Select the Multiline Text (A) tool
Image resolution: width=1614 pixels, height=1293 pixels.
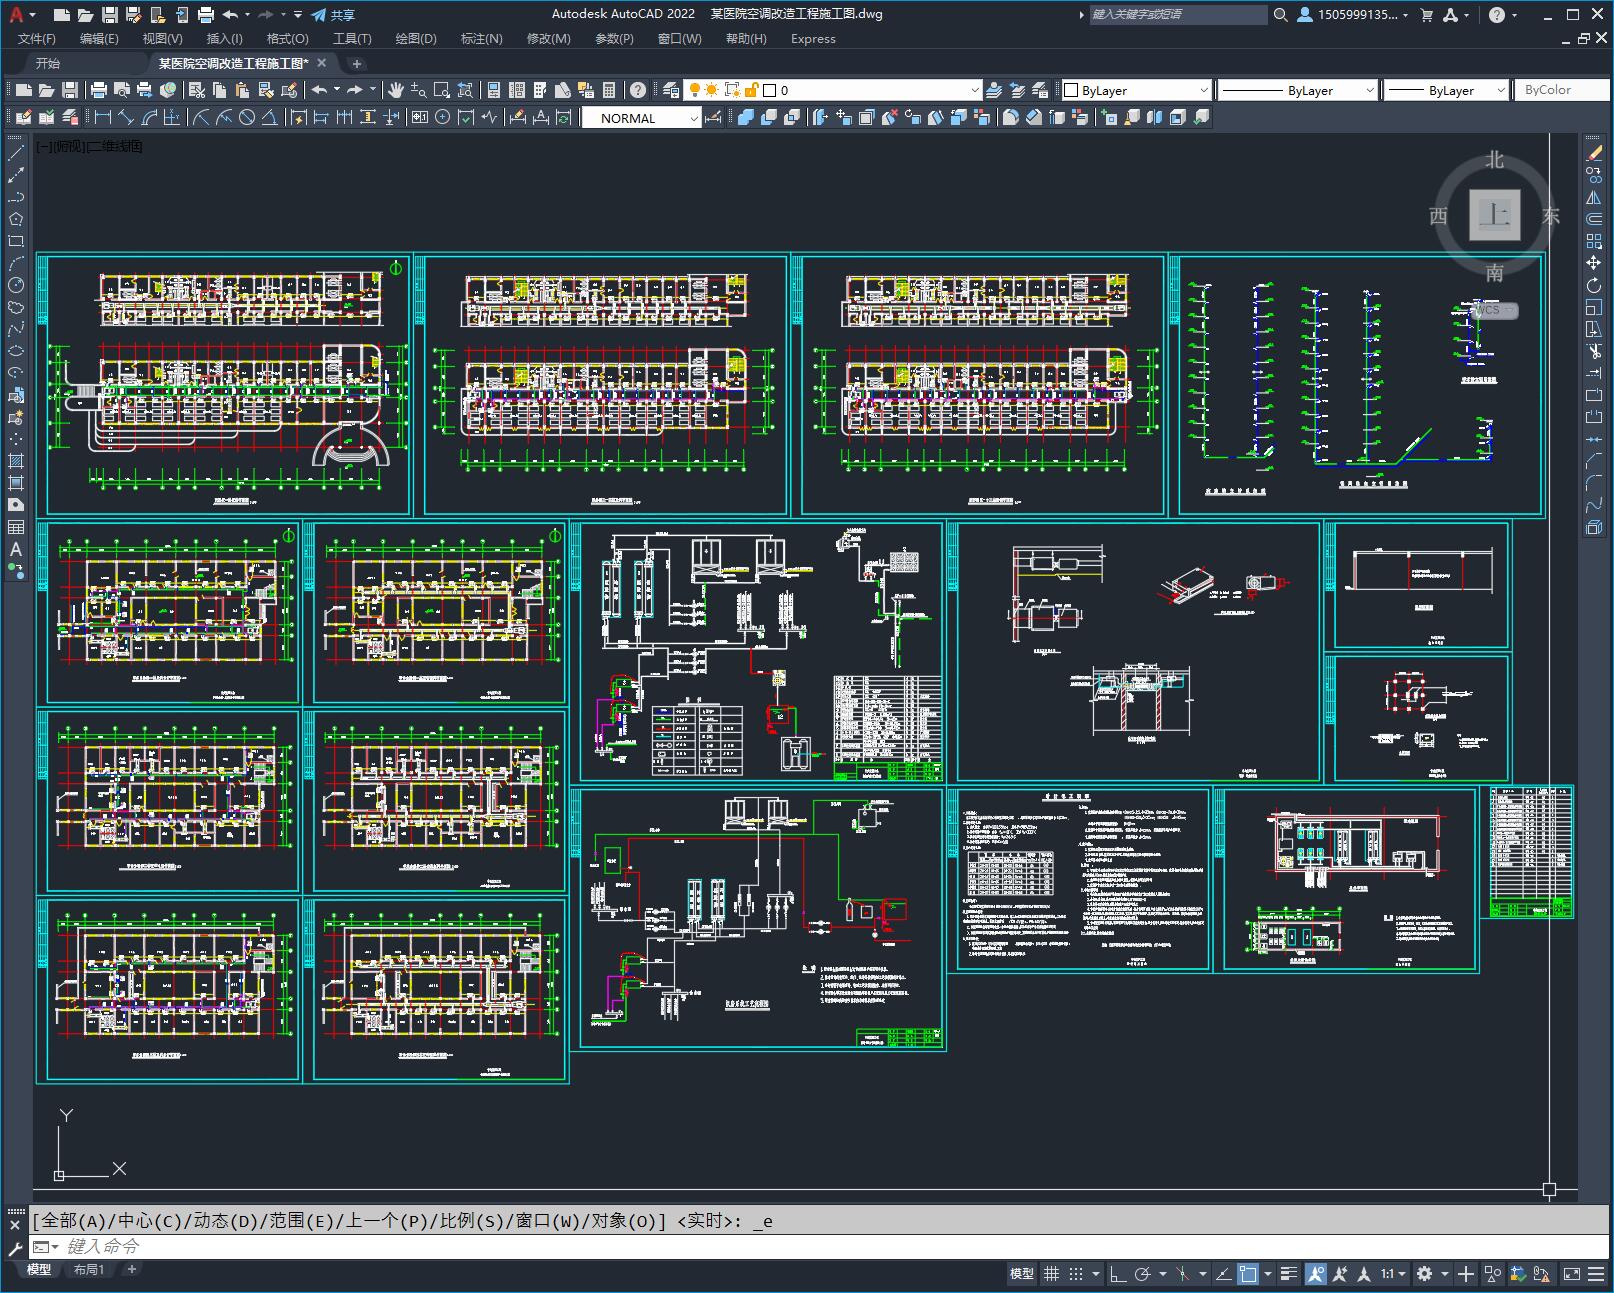point(16,549)
